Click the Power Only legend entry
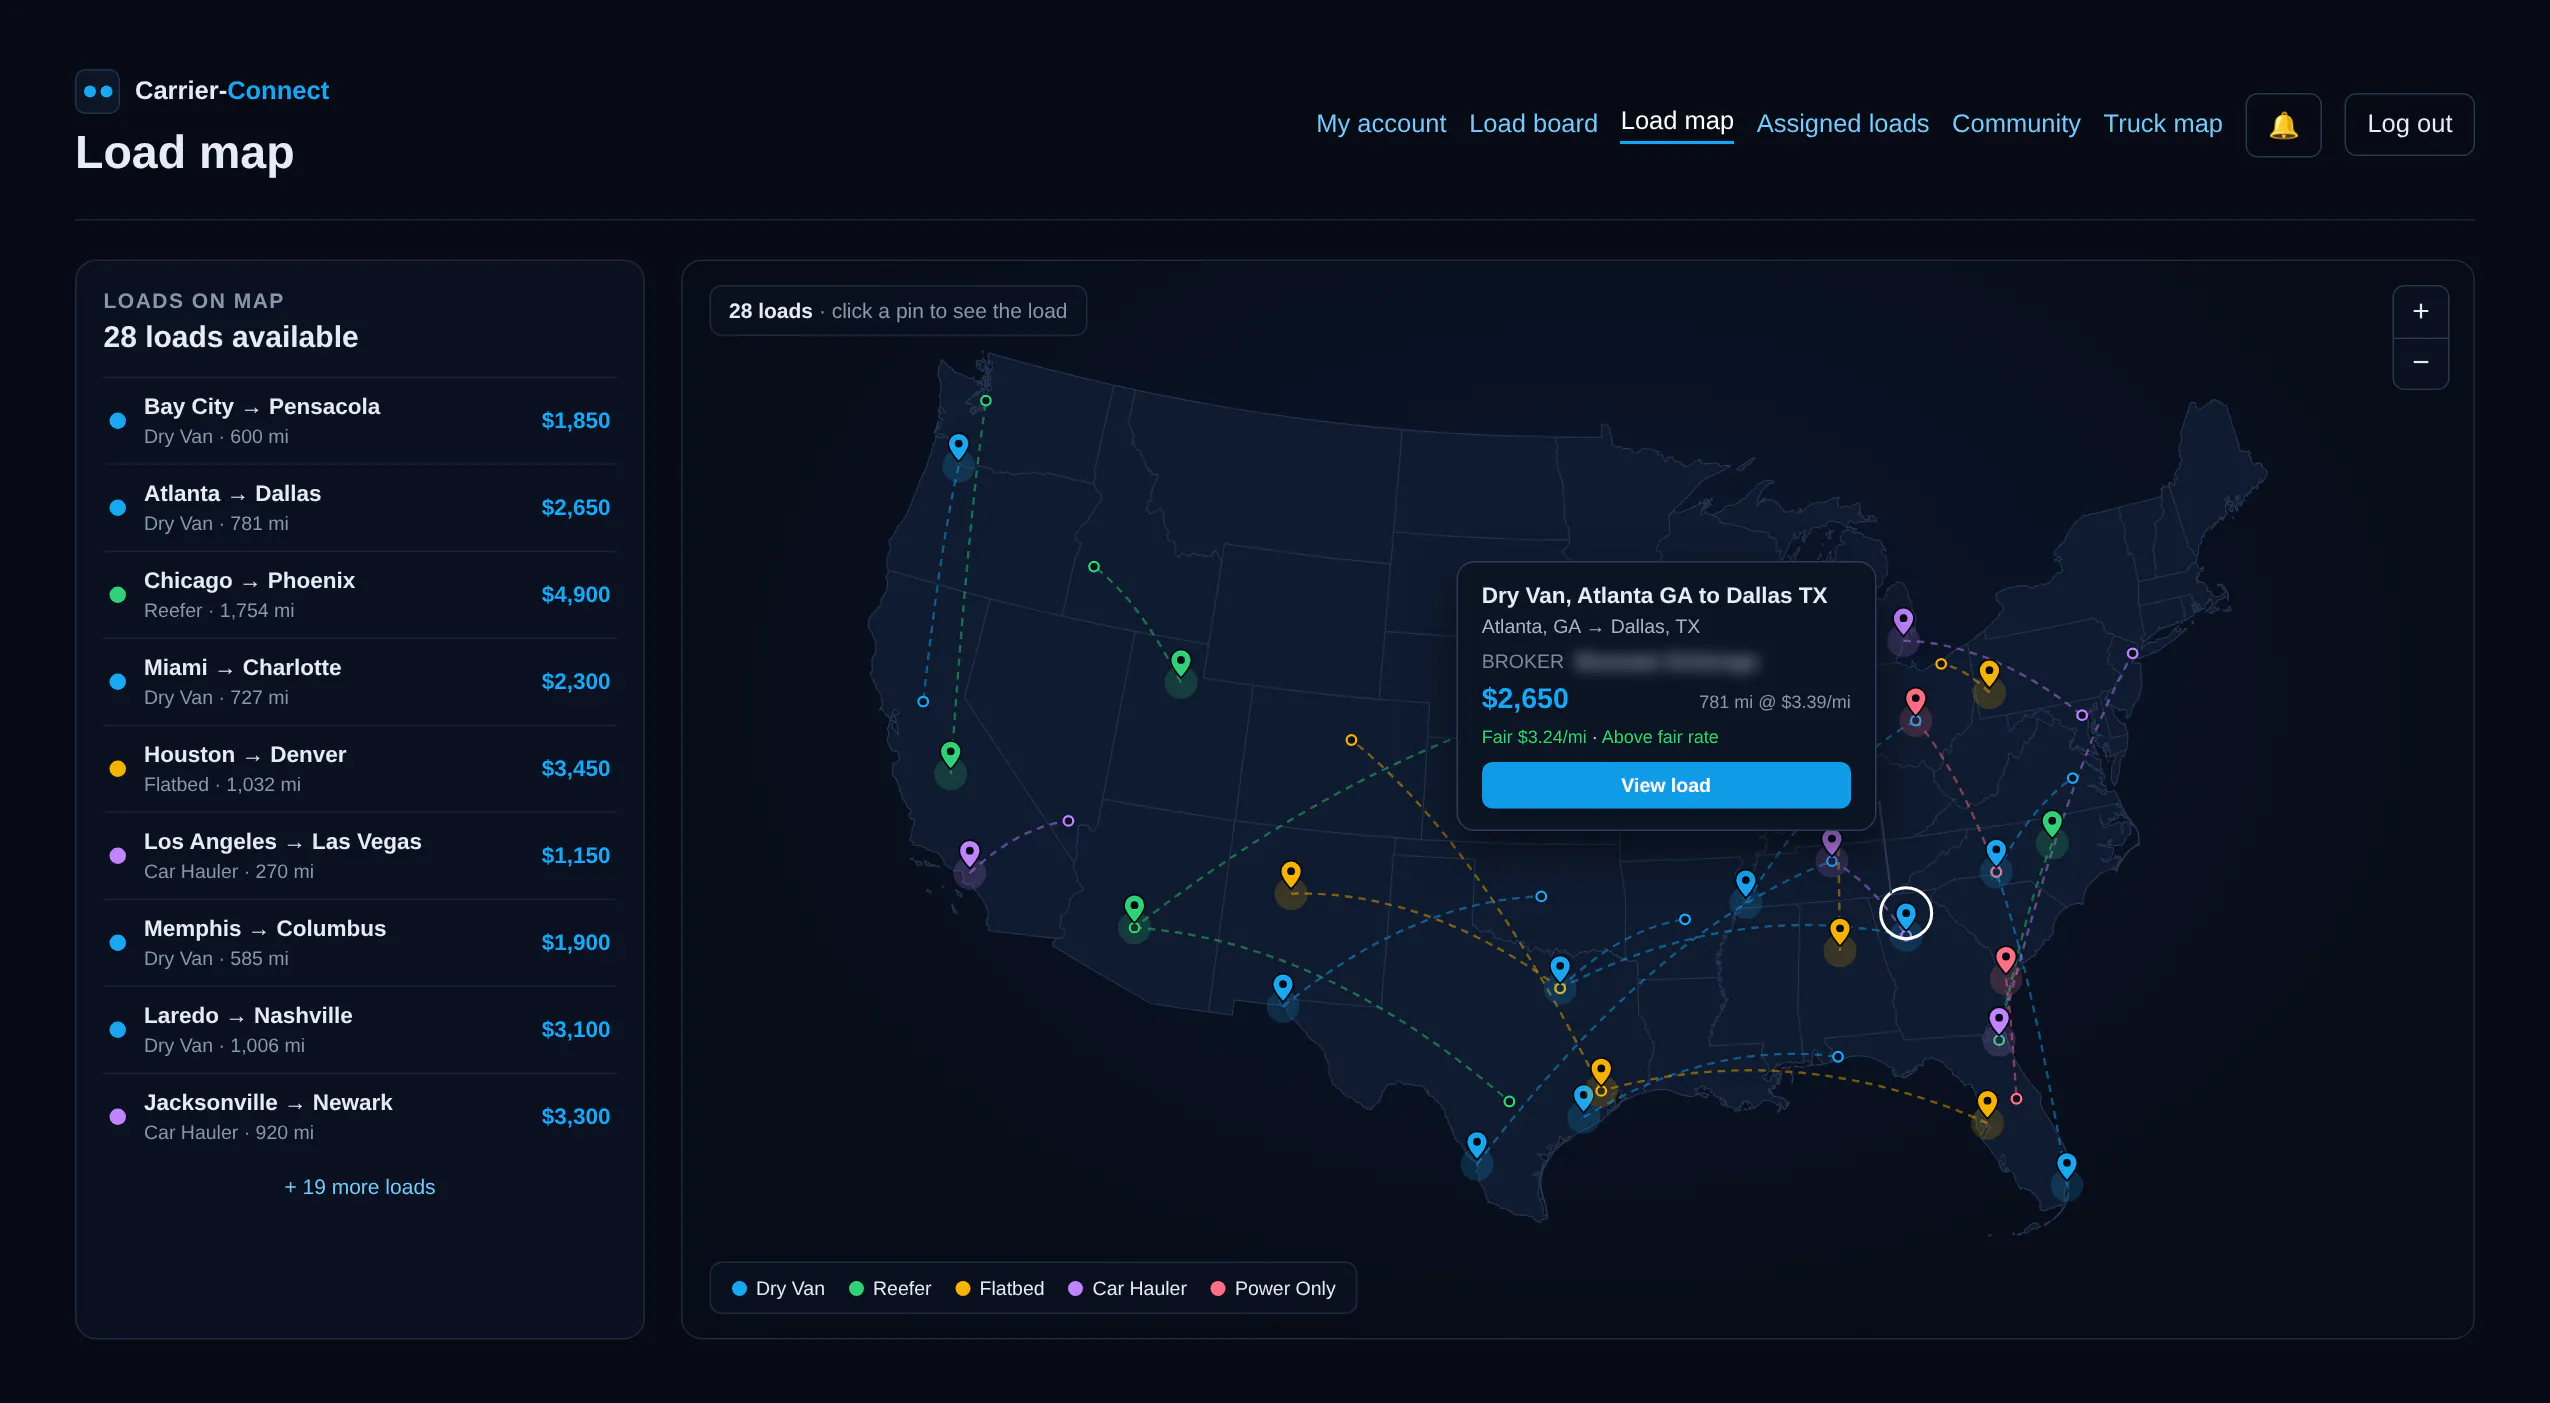Viewport: 2550px width, 1403px height. coord(1272,1288)
